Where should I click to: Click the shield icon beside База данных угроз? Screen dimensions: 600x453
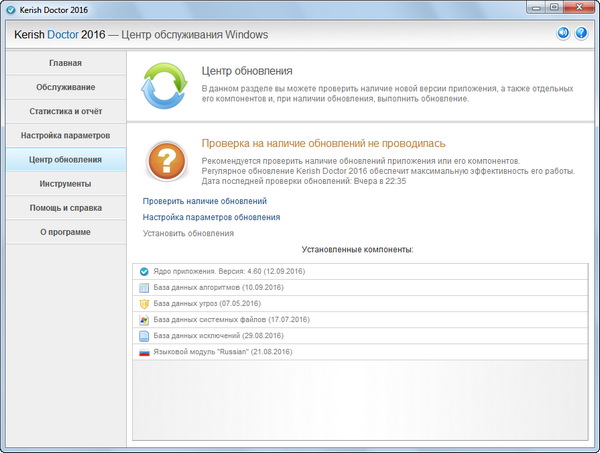point(144,304)
